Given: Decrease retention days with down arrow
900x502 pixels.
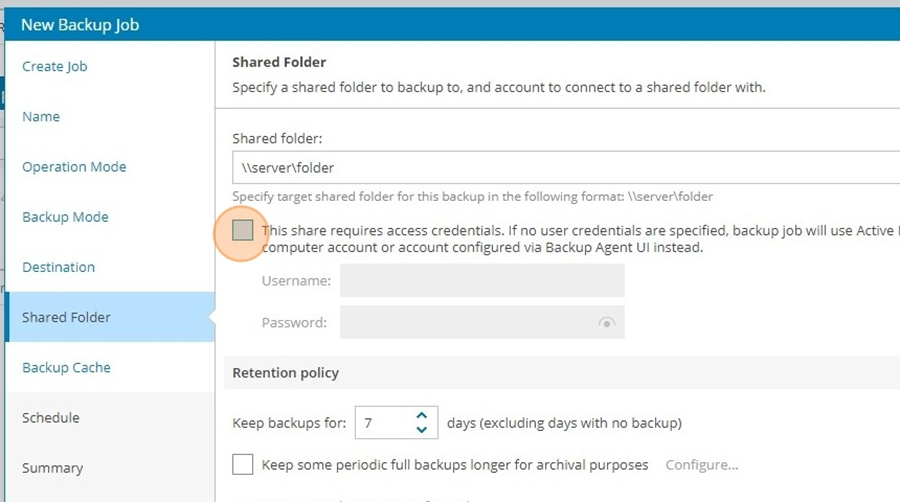Looking at the screenshot, I should click(x=422, y=430).
